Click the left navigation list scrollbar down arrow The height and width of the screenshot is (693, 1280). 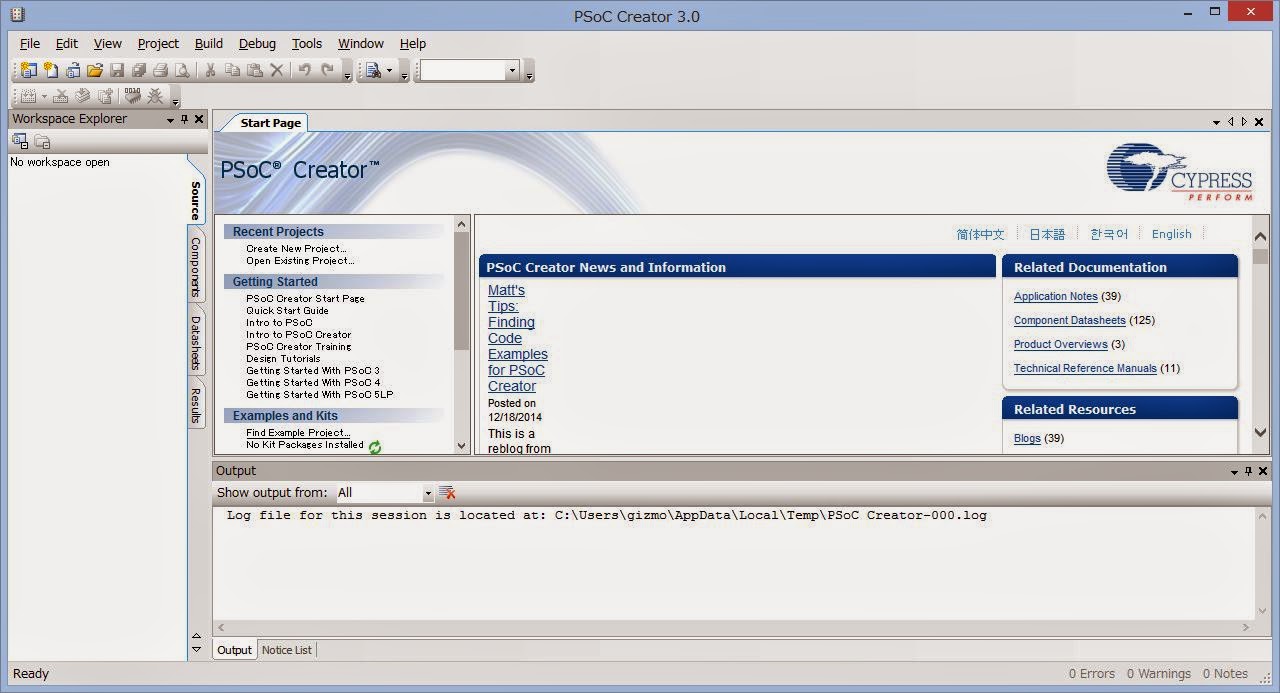461,446
